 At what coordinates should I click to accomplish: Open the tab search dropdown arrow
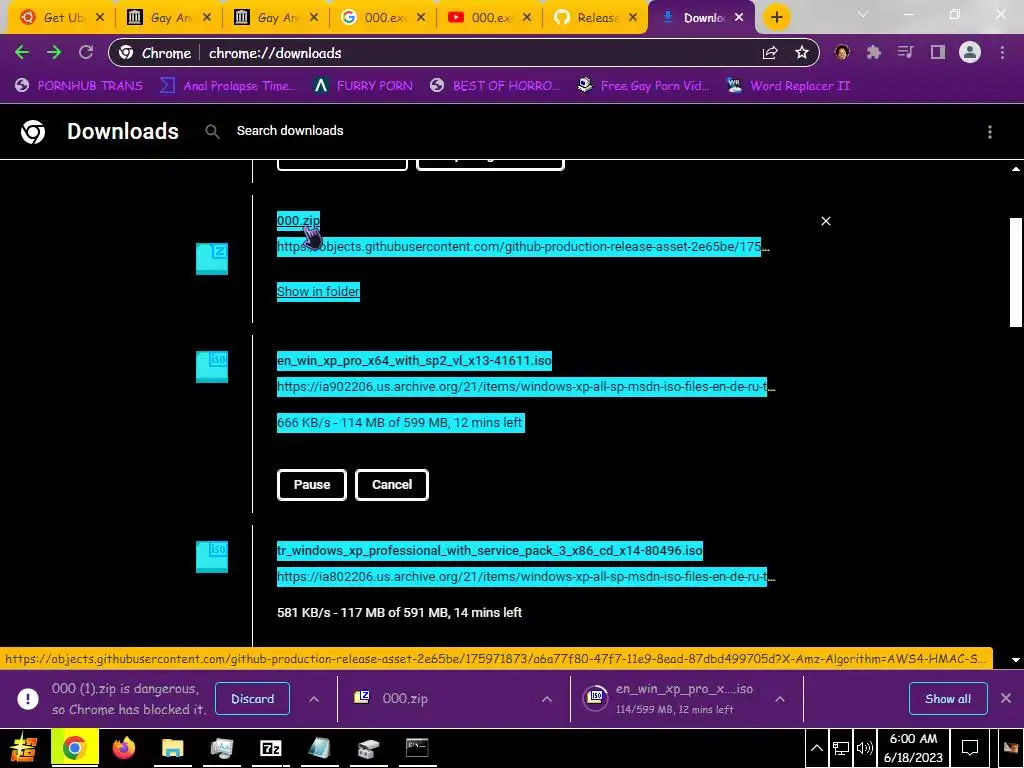coord(863,14)
